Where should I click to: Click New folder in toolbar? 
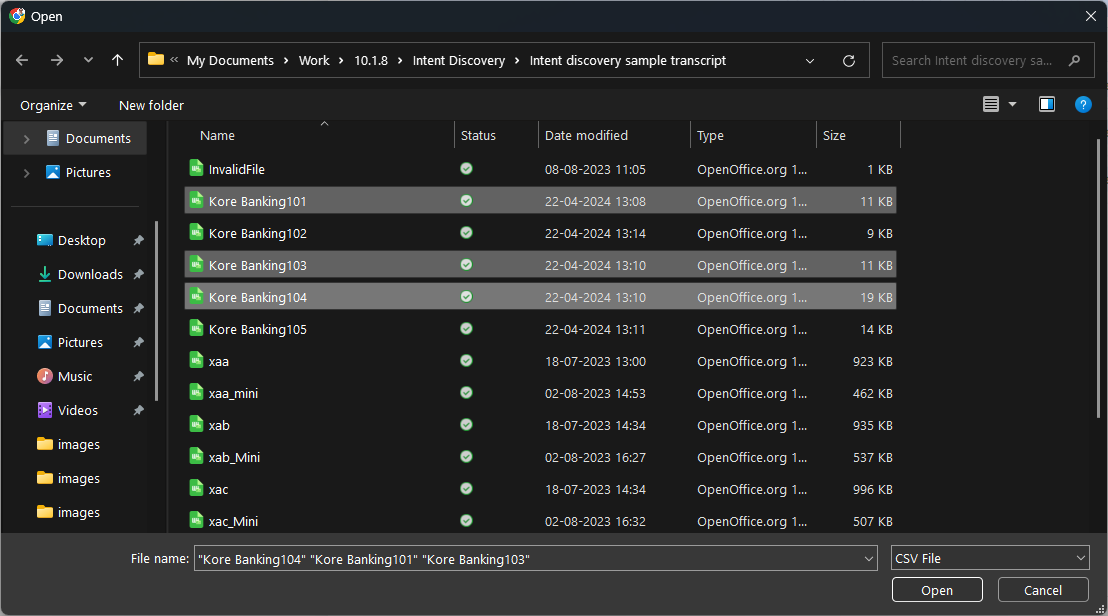tap(151, 105)
